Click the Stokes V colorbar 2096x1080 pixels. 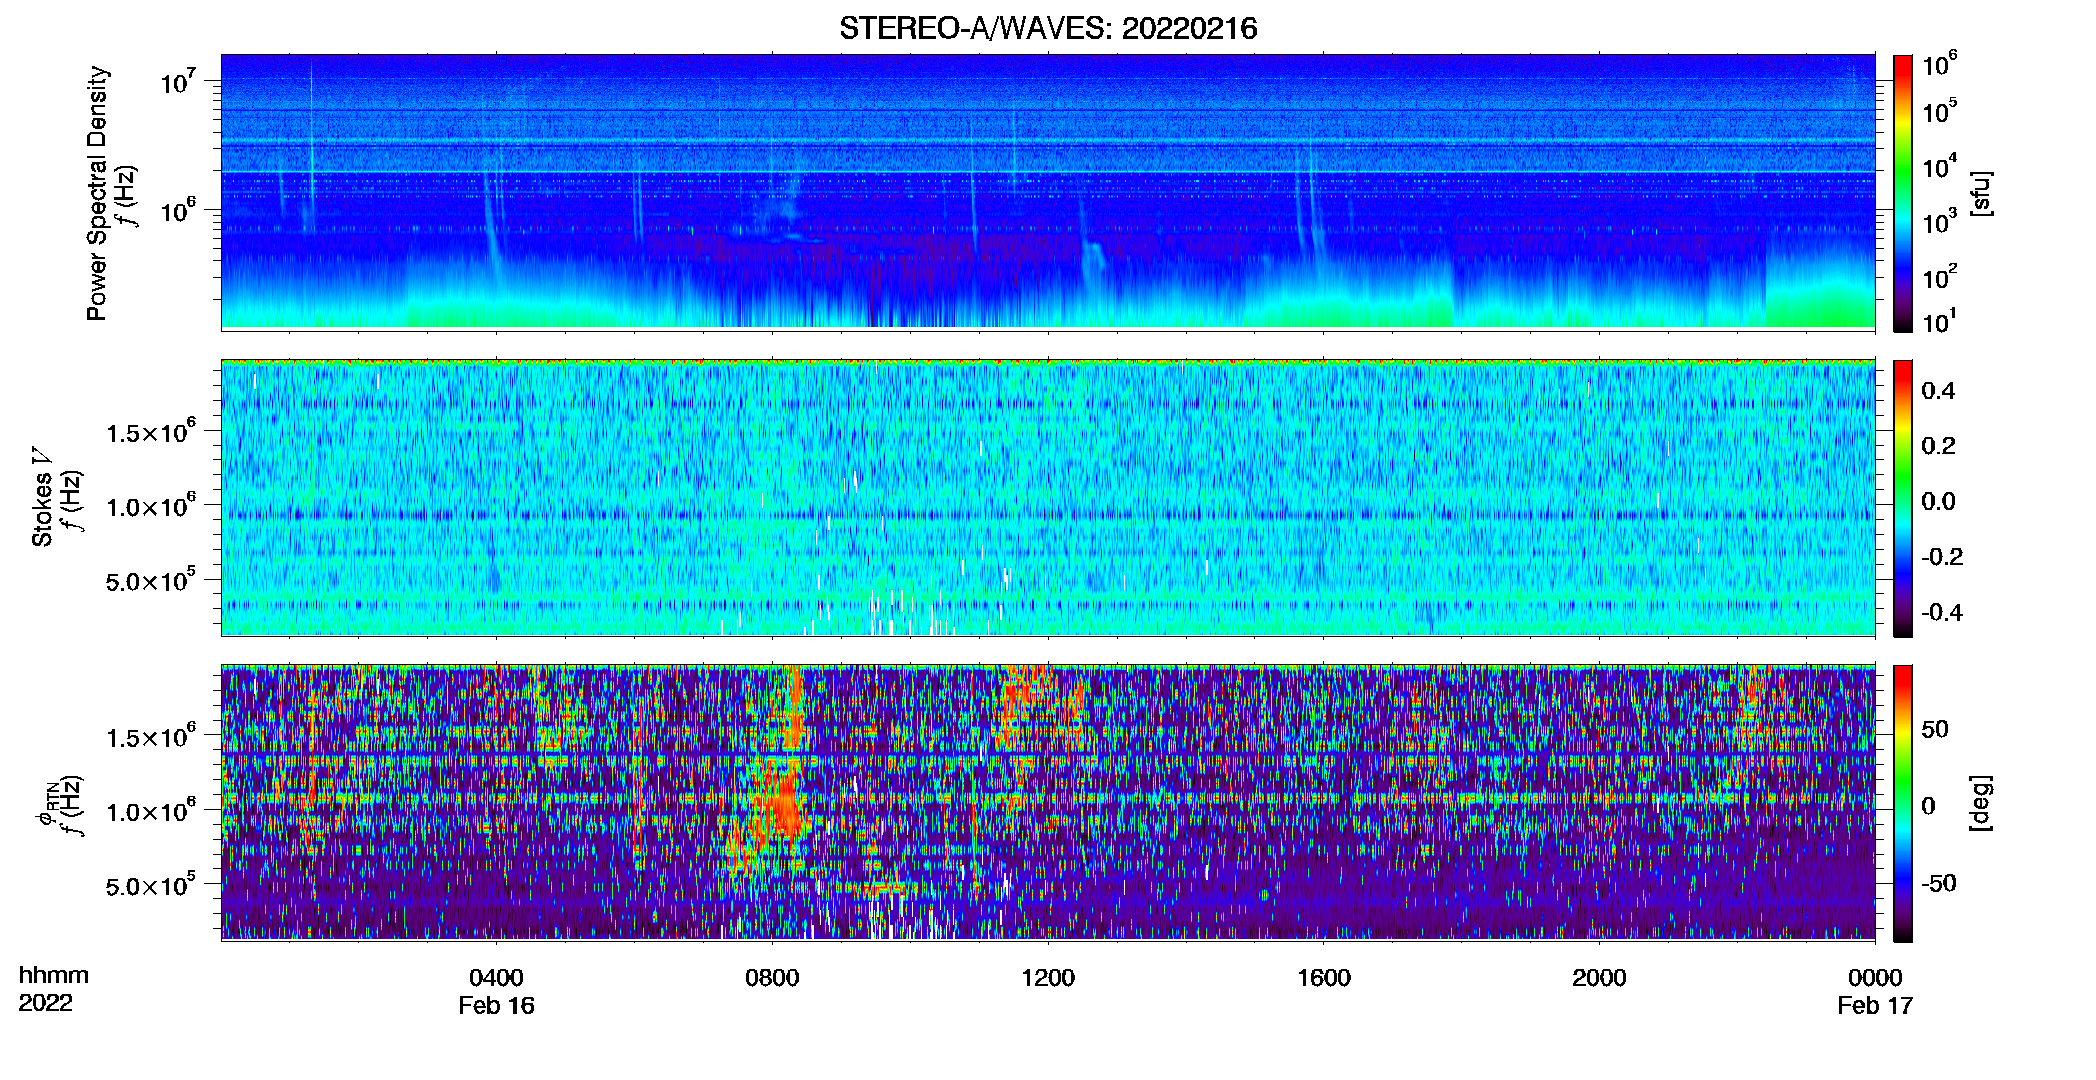(1903, 498)
